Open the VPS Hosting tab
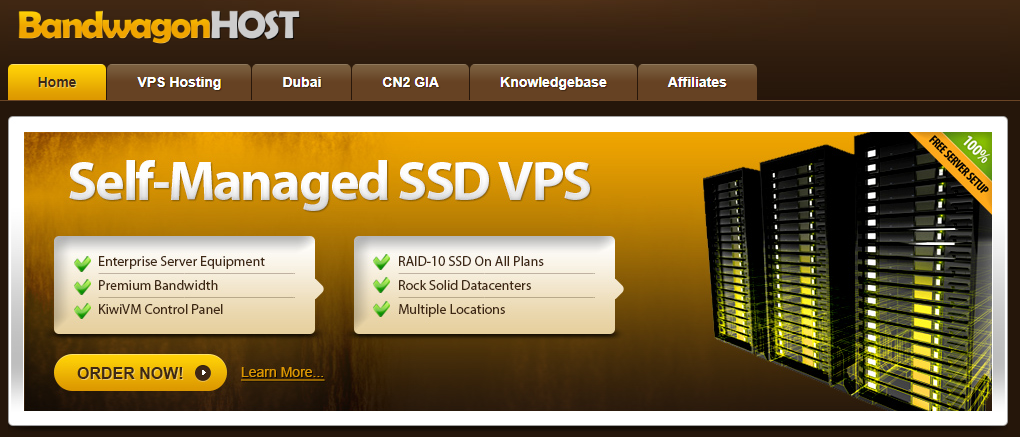This screenshot has height=437, width=1020. (x=179, y=83)
